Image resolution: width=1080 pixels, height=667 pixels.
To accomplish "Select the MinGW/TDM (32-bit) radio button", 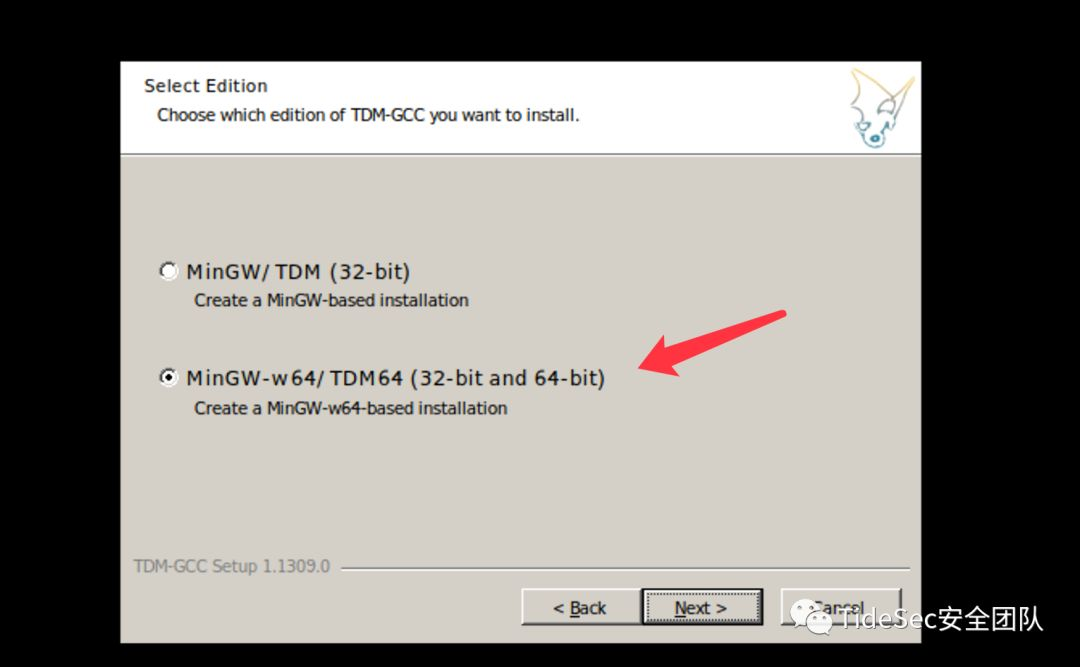I will click(168, 271).
